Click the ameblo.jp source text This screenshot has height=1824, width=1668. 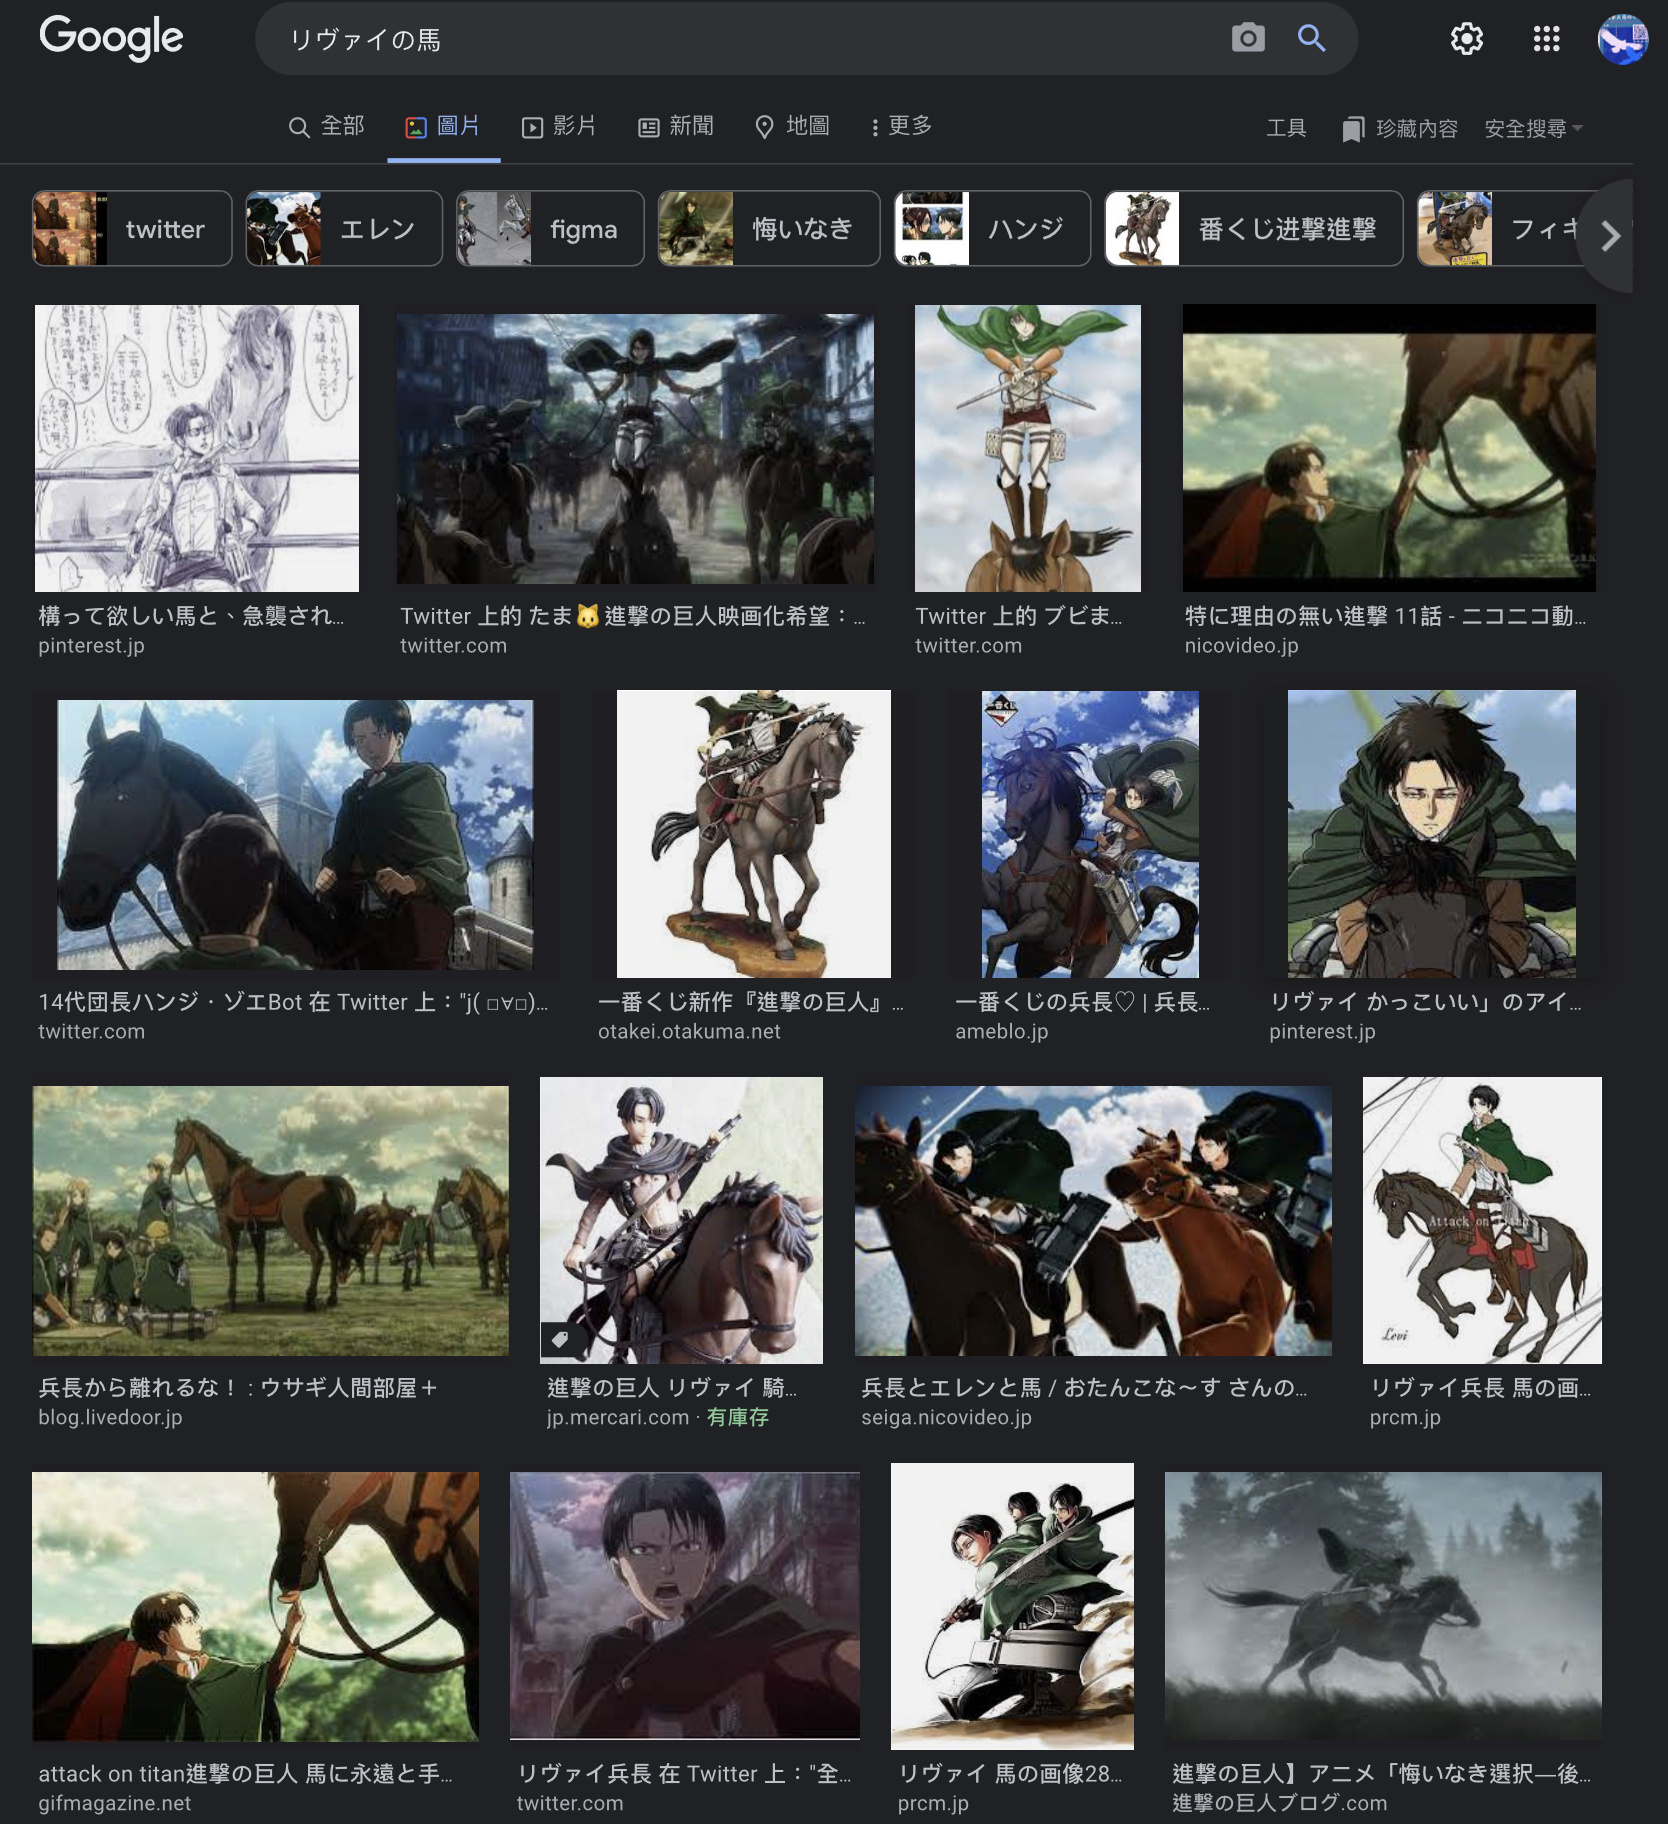click(x=1001, y=1032)
